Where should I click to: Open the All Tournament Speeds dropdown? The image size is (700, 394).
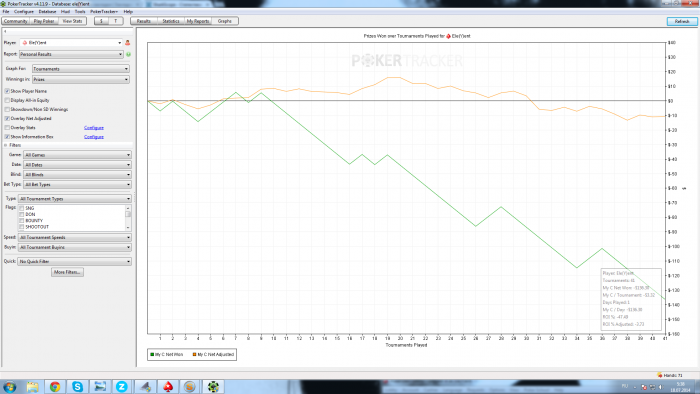[x=75, y=237]
